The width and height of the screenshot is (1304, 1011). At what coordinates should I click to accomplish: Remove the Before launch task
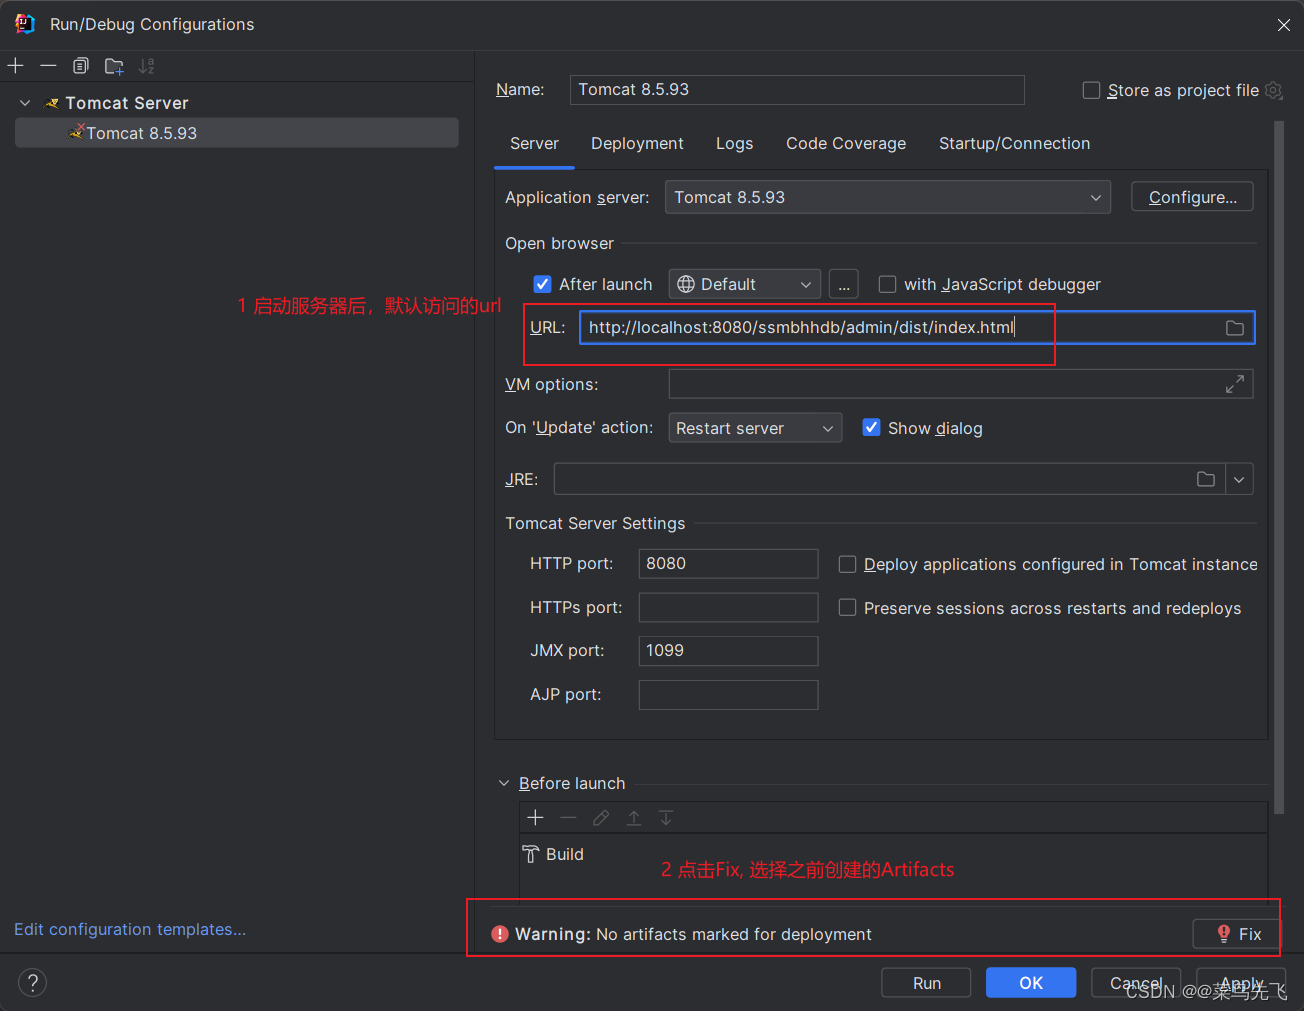(568, 818)
